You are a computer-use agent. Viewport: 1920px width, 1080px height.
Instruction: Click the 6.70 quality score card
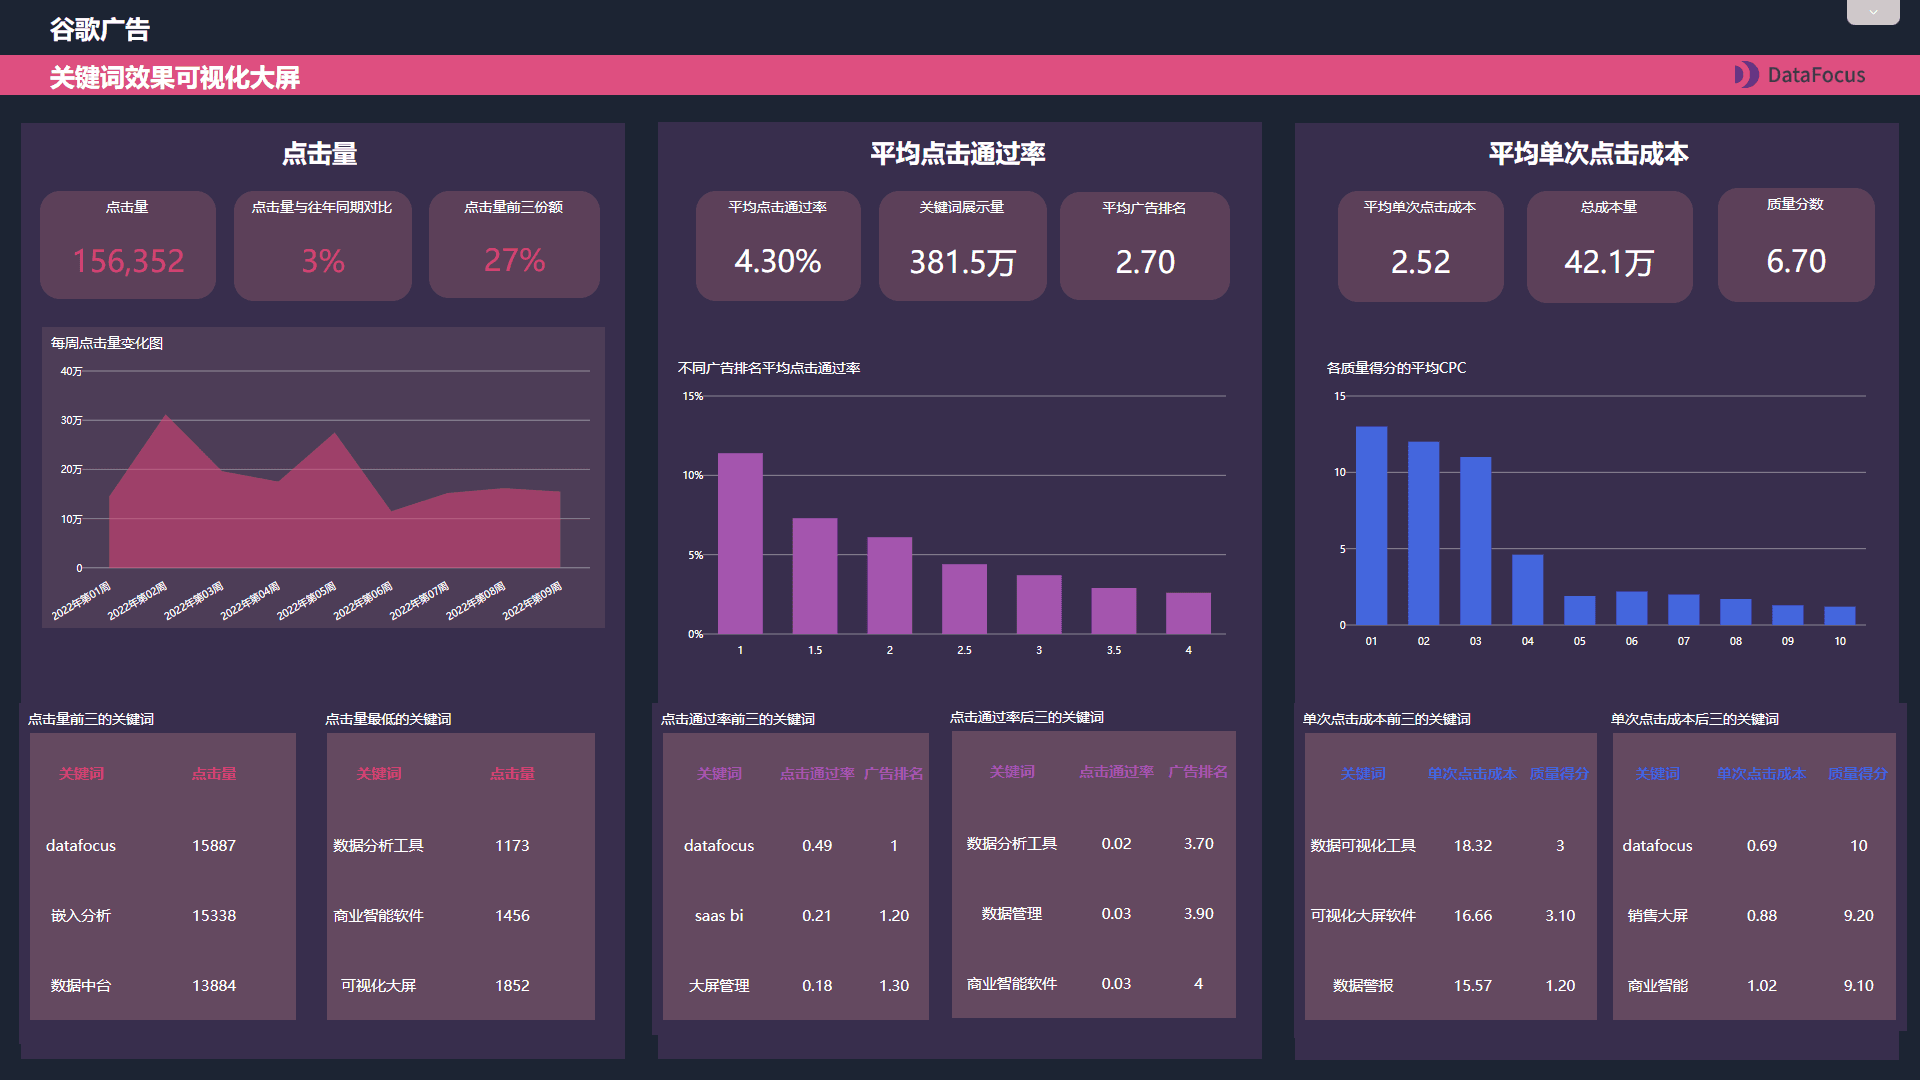click(x=1796, y=245)
